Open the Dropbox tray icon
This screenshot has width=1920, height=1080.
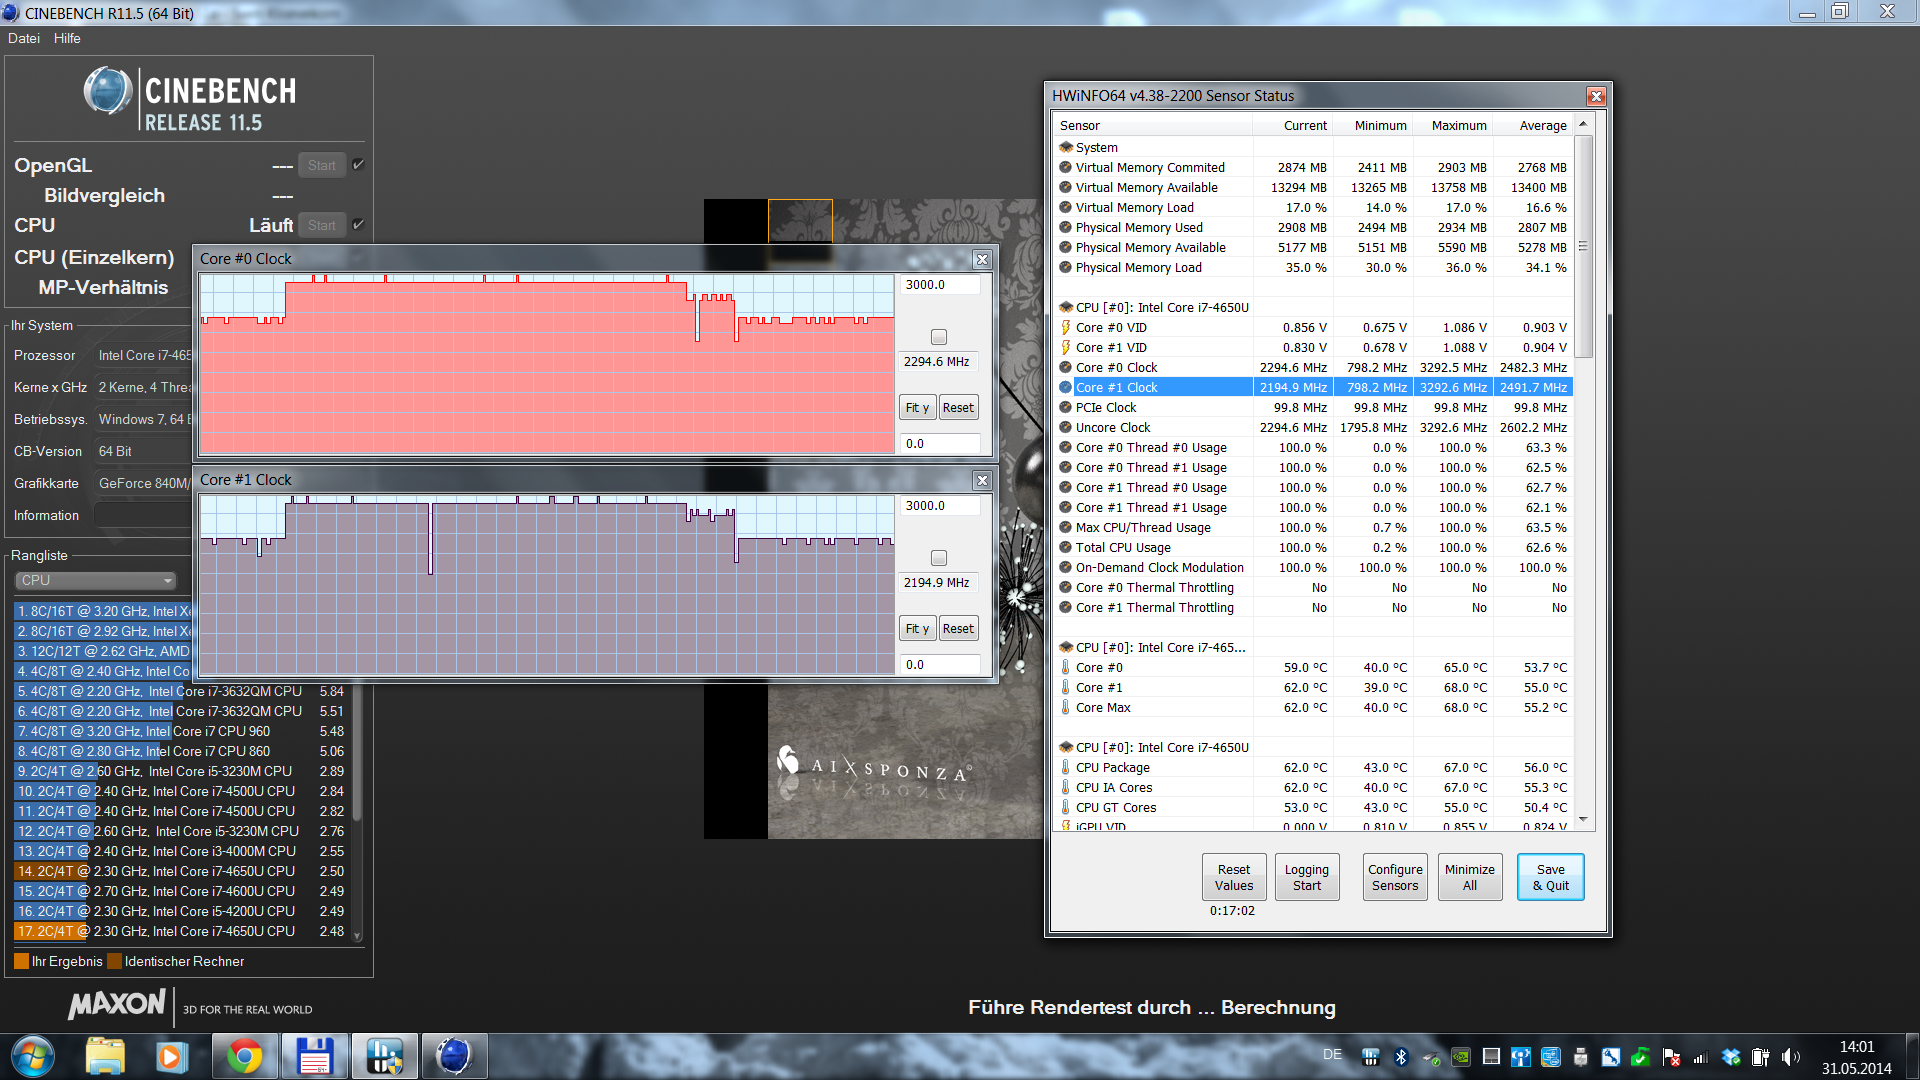point(1731,1057)
